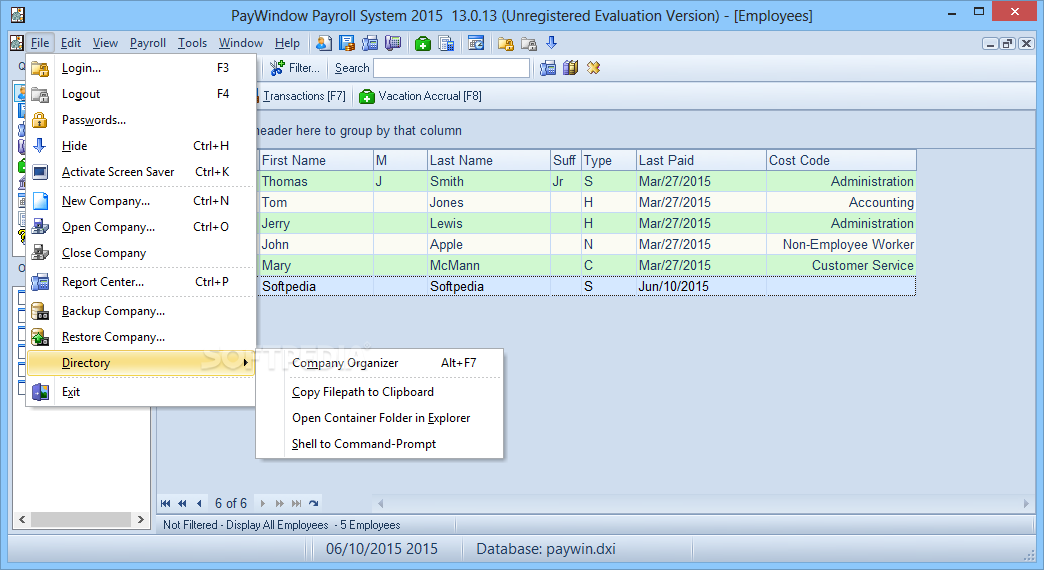Click the blue fax machine icon in the top toolbar
The height and width of the screenshot is (570, 1044).
[x=370, y=43]
